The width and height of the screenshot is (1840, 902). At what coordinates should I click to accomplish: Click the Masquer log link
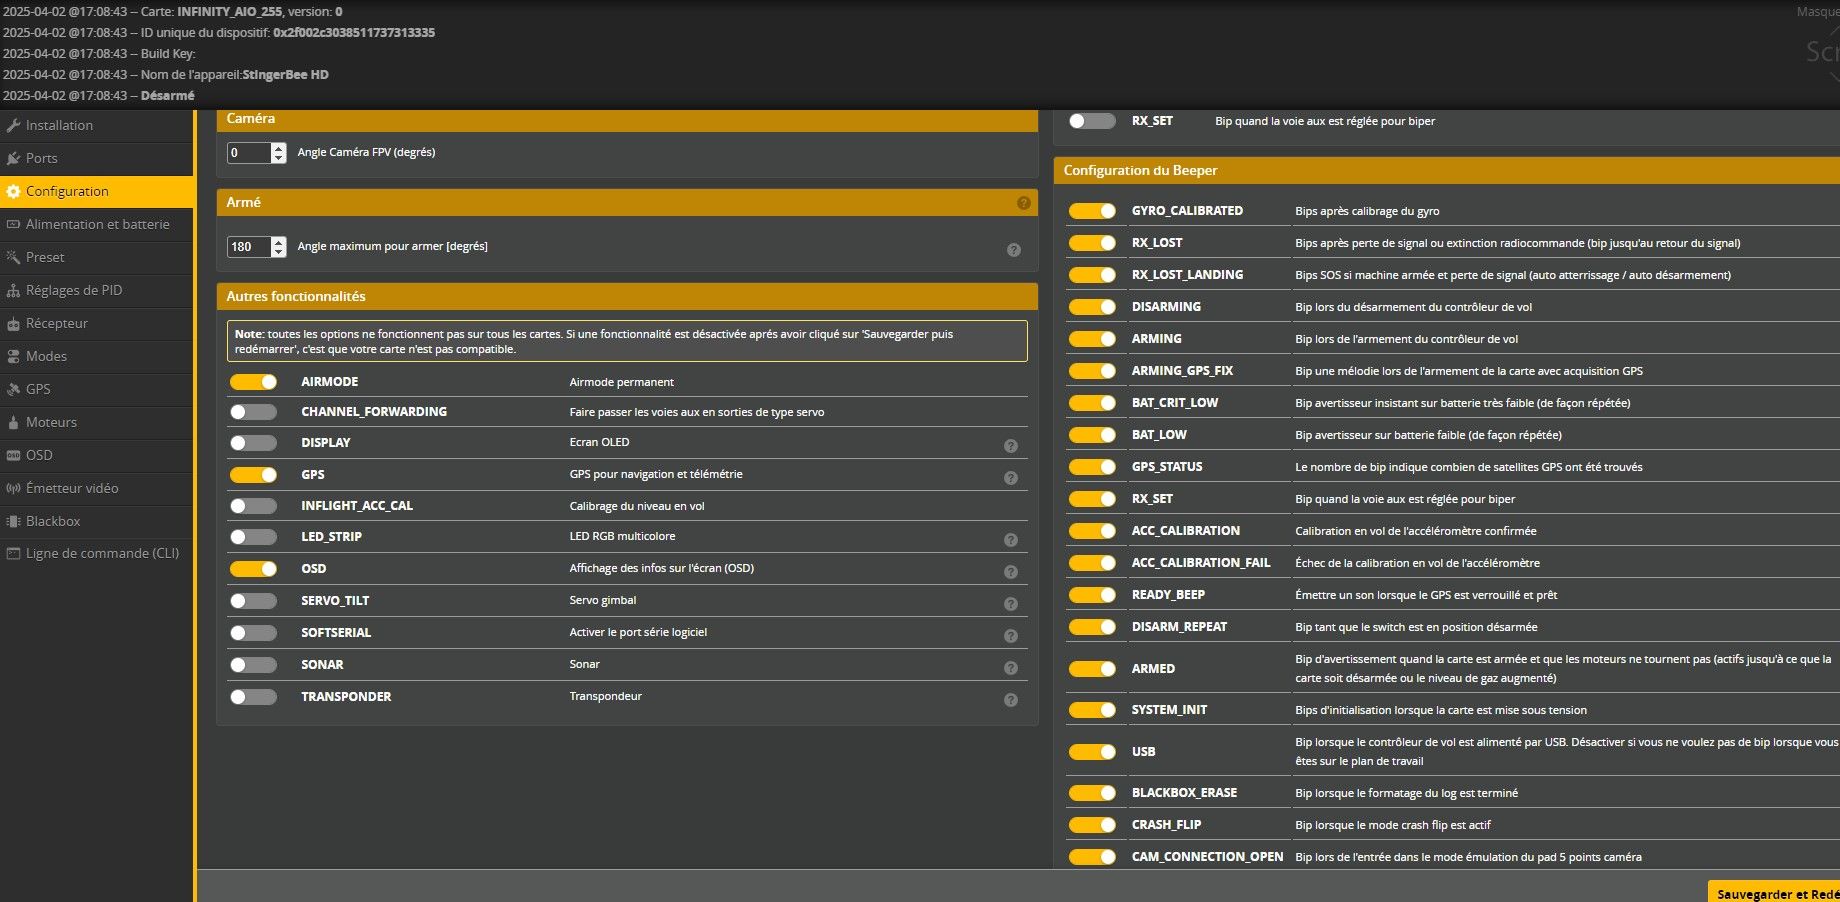coord(1817,12)
